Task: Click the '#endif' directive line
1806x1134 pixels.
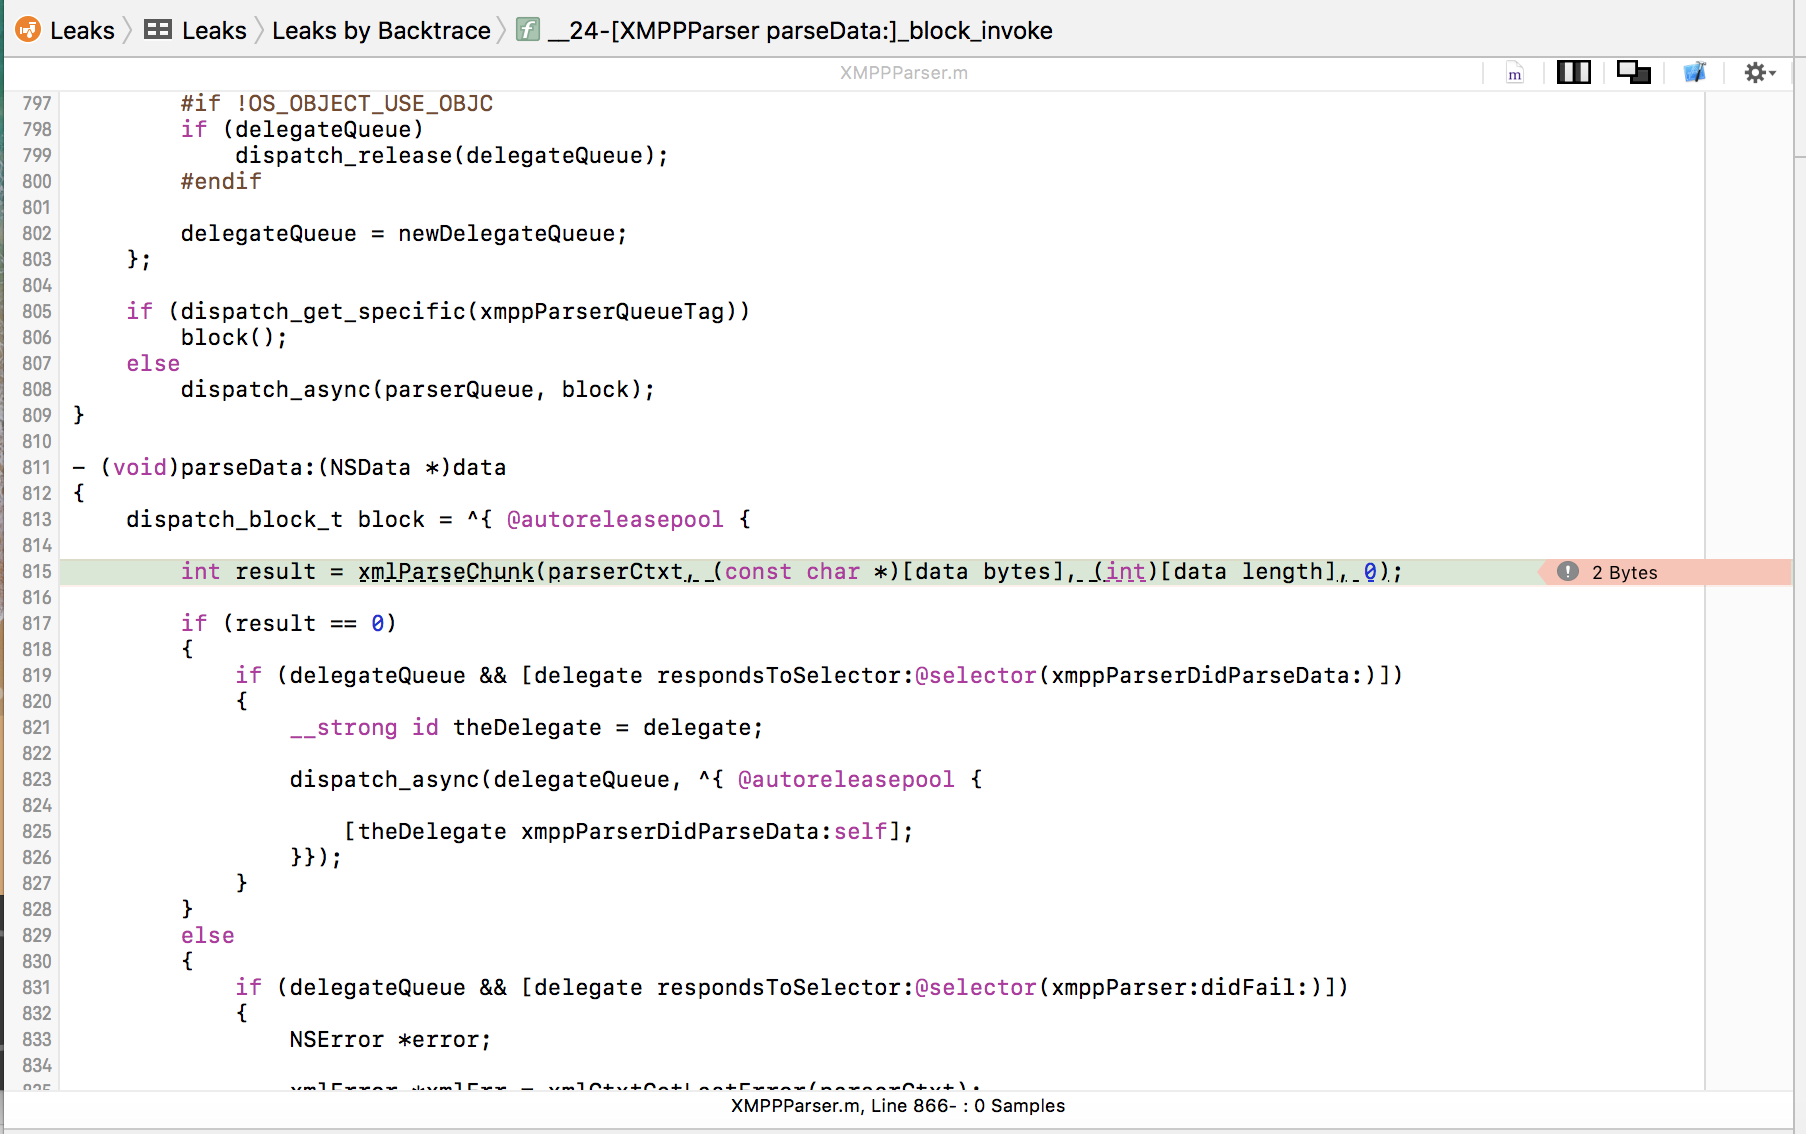Action: tap(220, 182)
